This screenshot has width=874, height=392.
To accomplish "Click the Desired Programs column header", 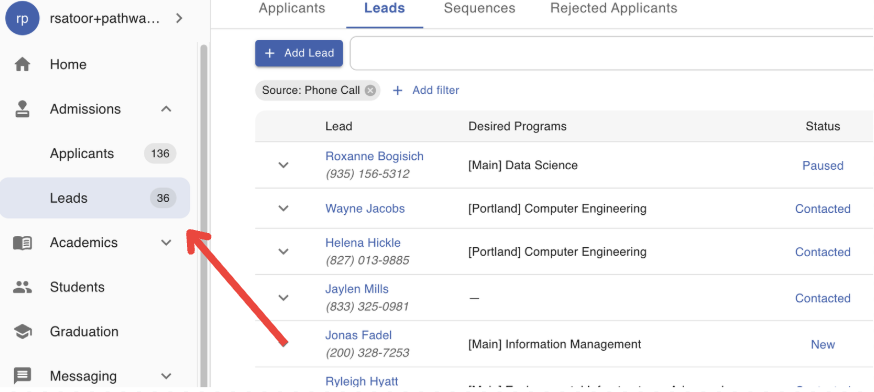I will (517, 126).
